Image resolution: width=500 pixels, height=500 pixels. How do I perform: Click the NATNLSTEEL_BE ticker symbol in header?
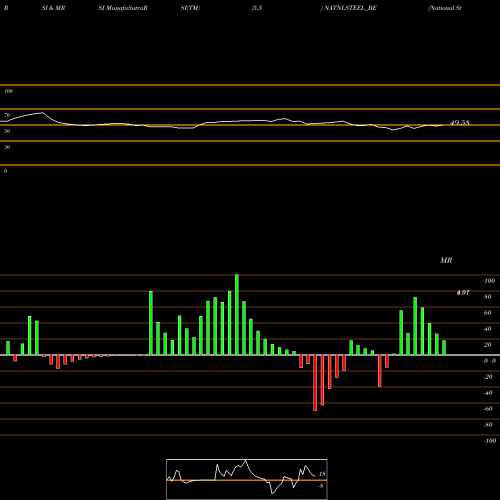[350, 8]
